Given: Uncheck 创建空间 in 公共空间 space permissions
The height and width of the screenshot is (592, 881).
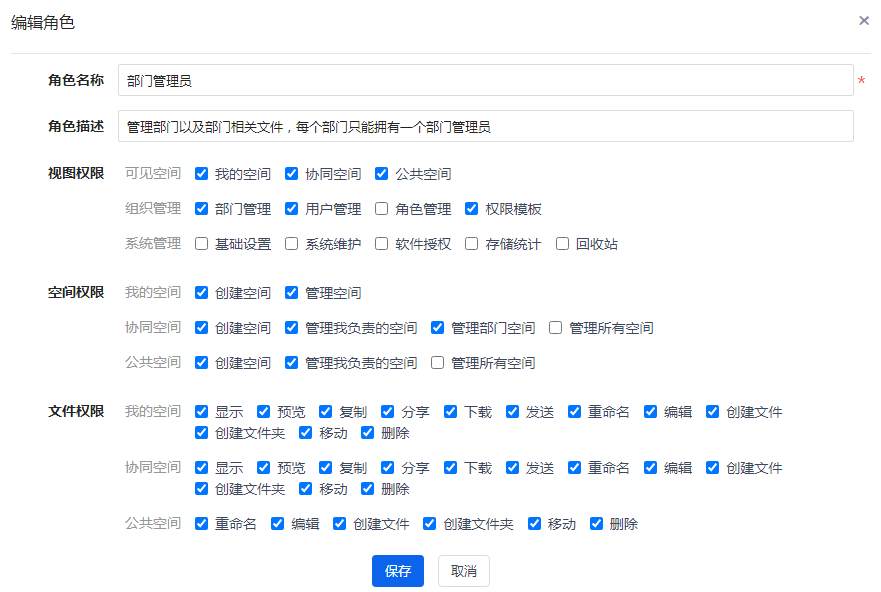Looking at the screenshot, I should pos(201,362).
